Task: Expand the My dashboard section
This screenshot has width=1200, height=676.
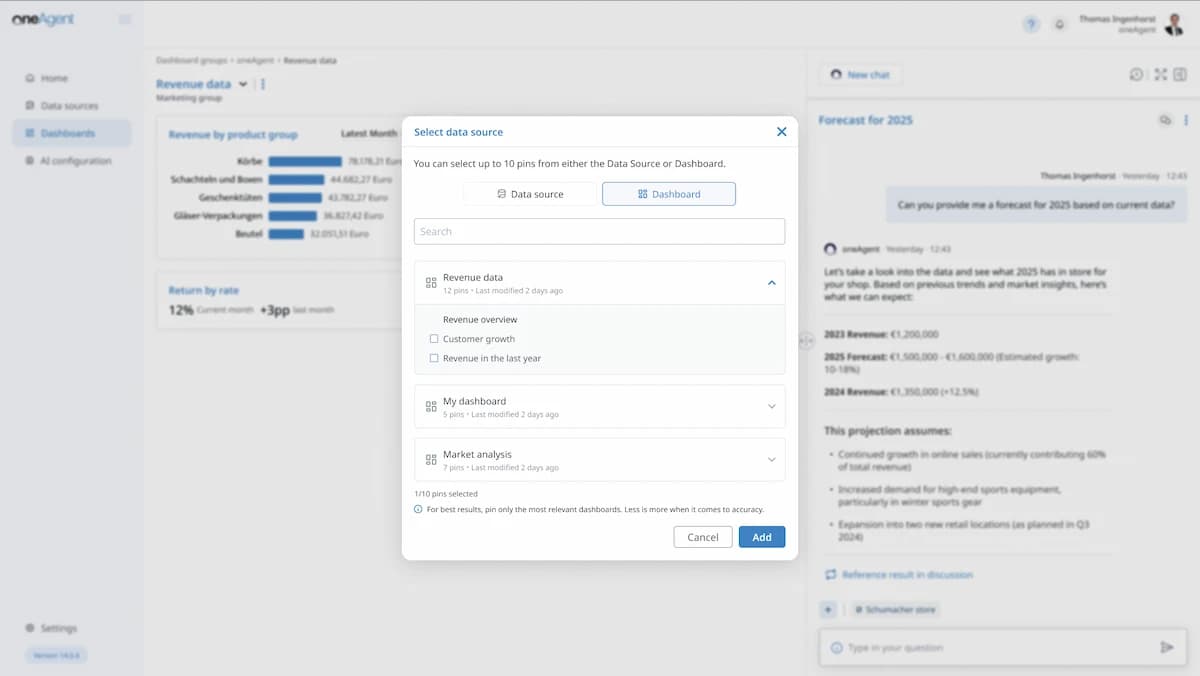Action: click(771, 406)
